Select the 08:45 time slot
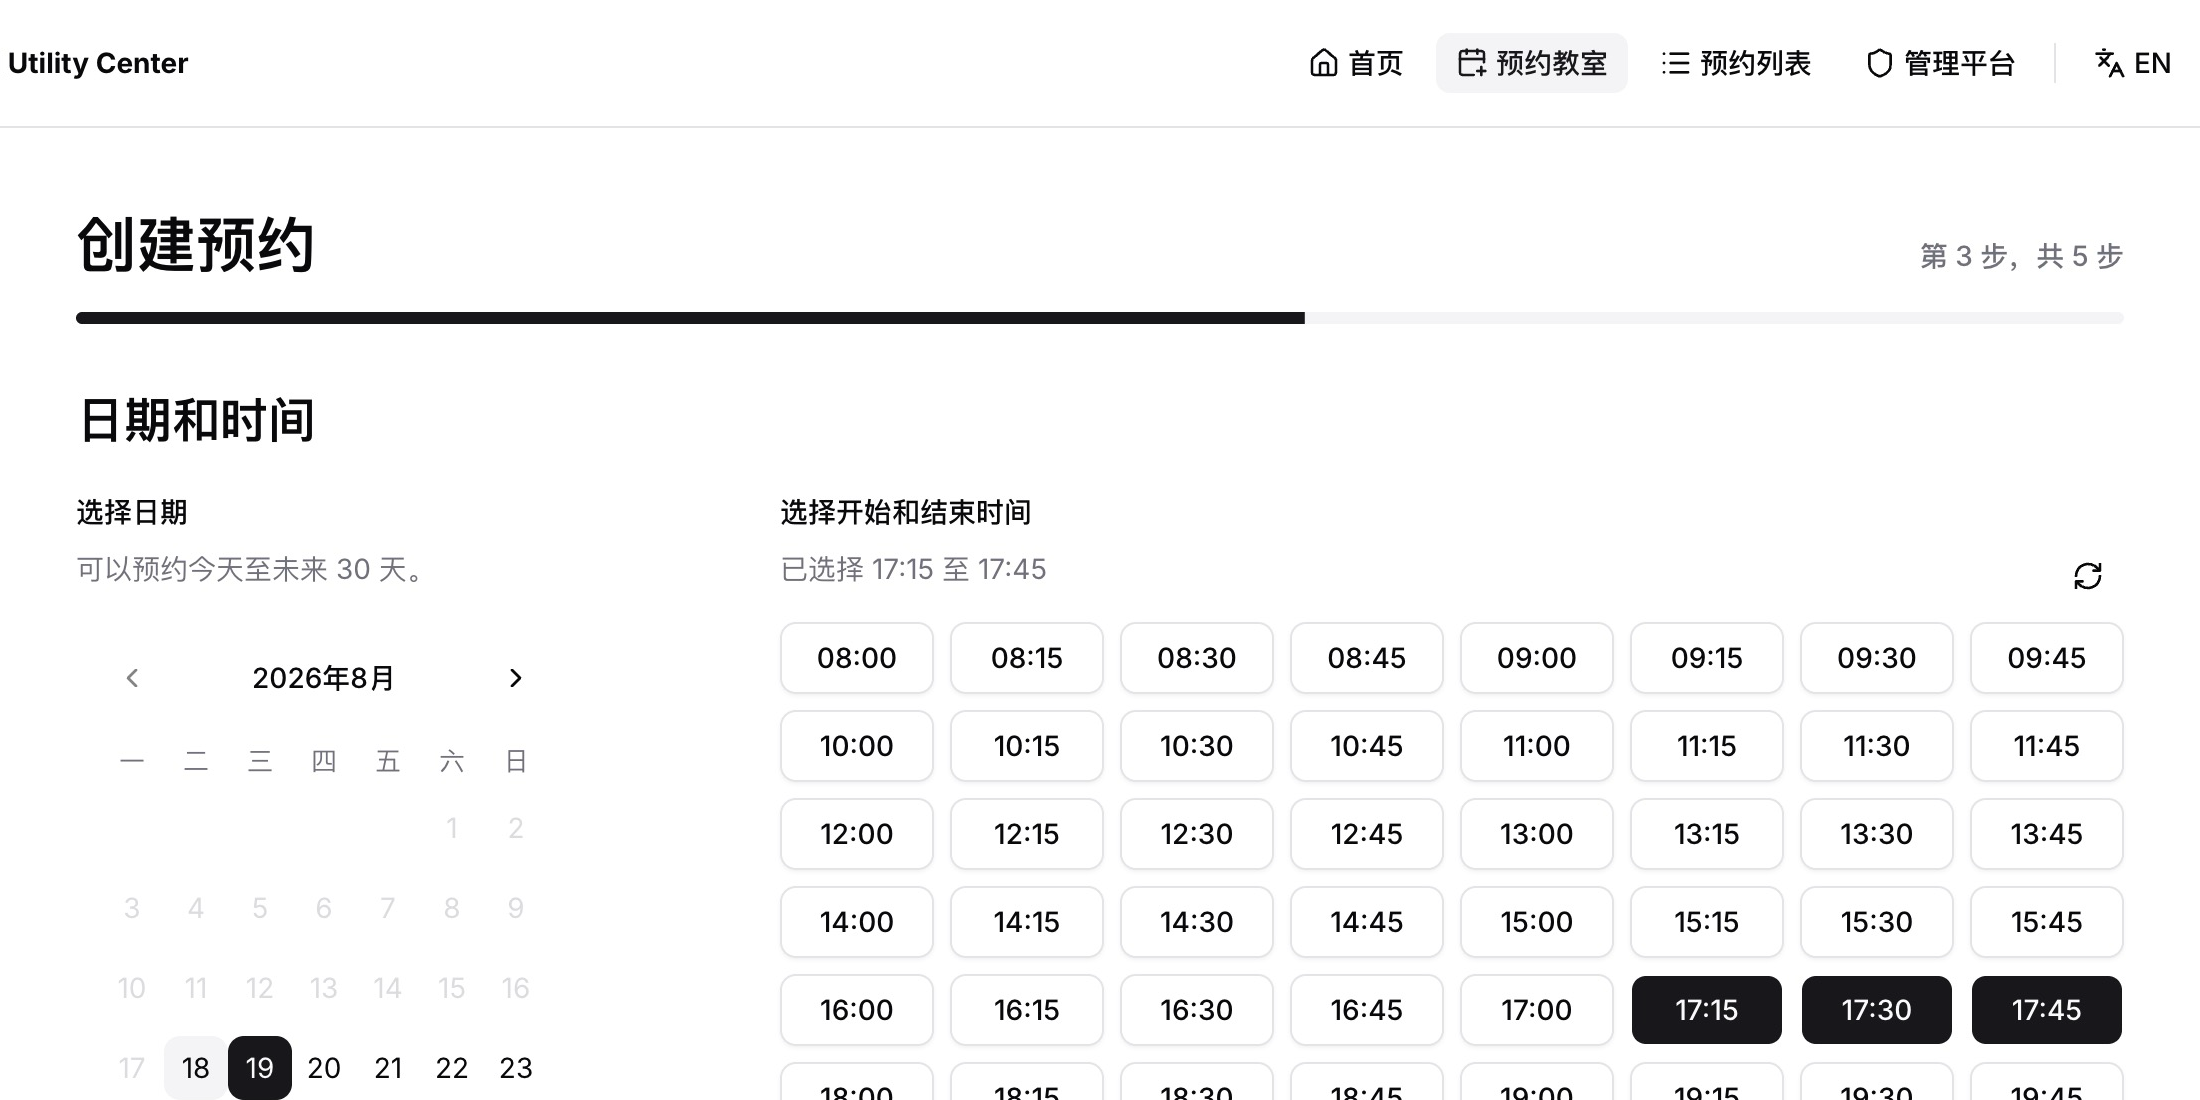Viewport: 2200px width, 1100px height. (x=1367, y=658)
